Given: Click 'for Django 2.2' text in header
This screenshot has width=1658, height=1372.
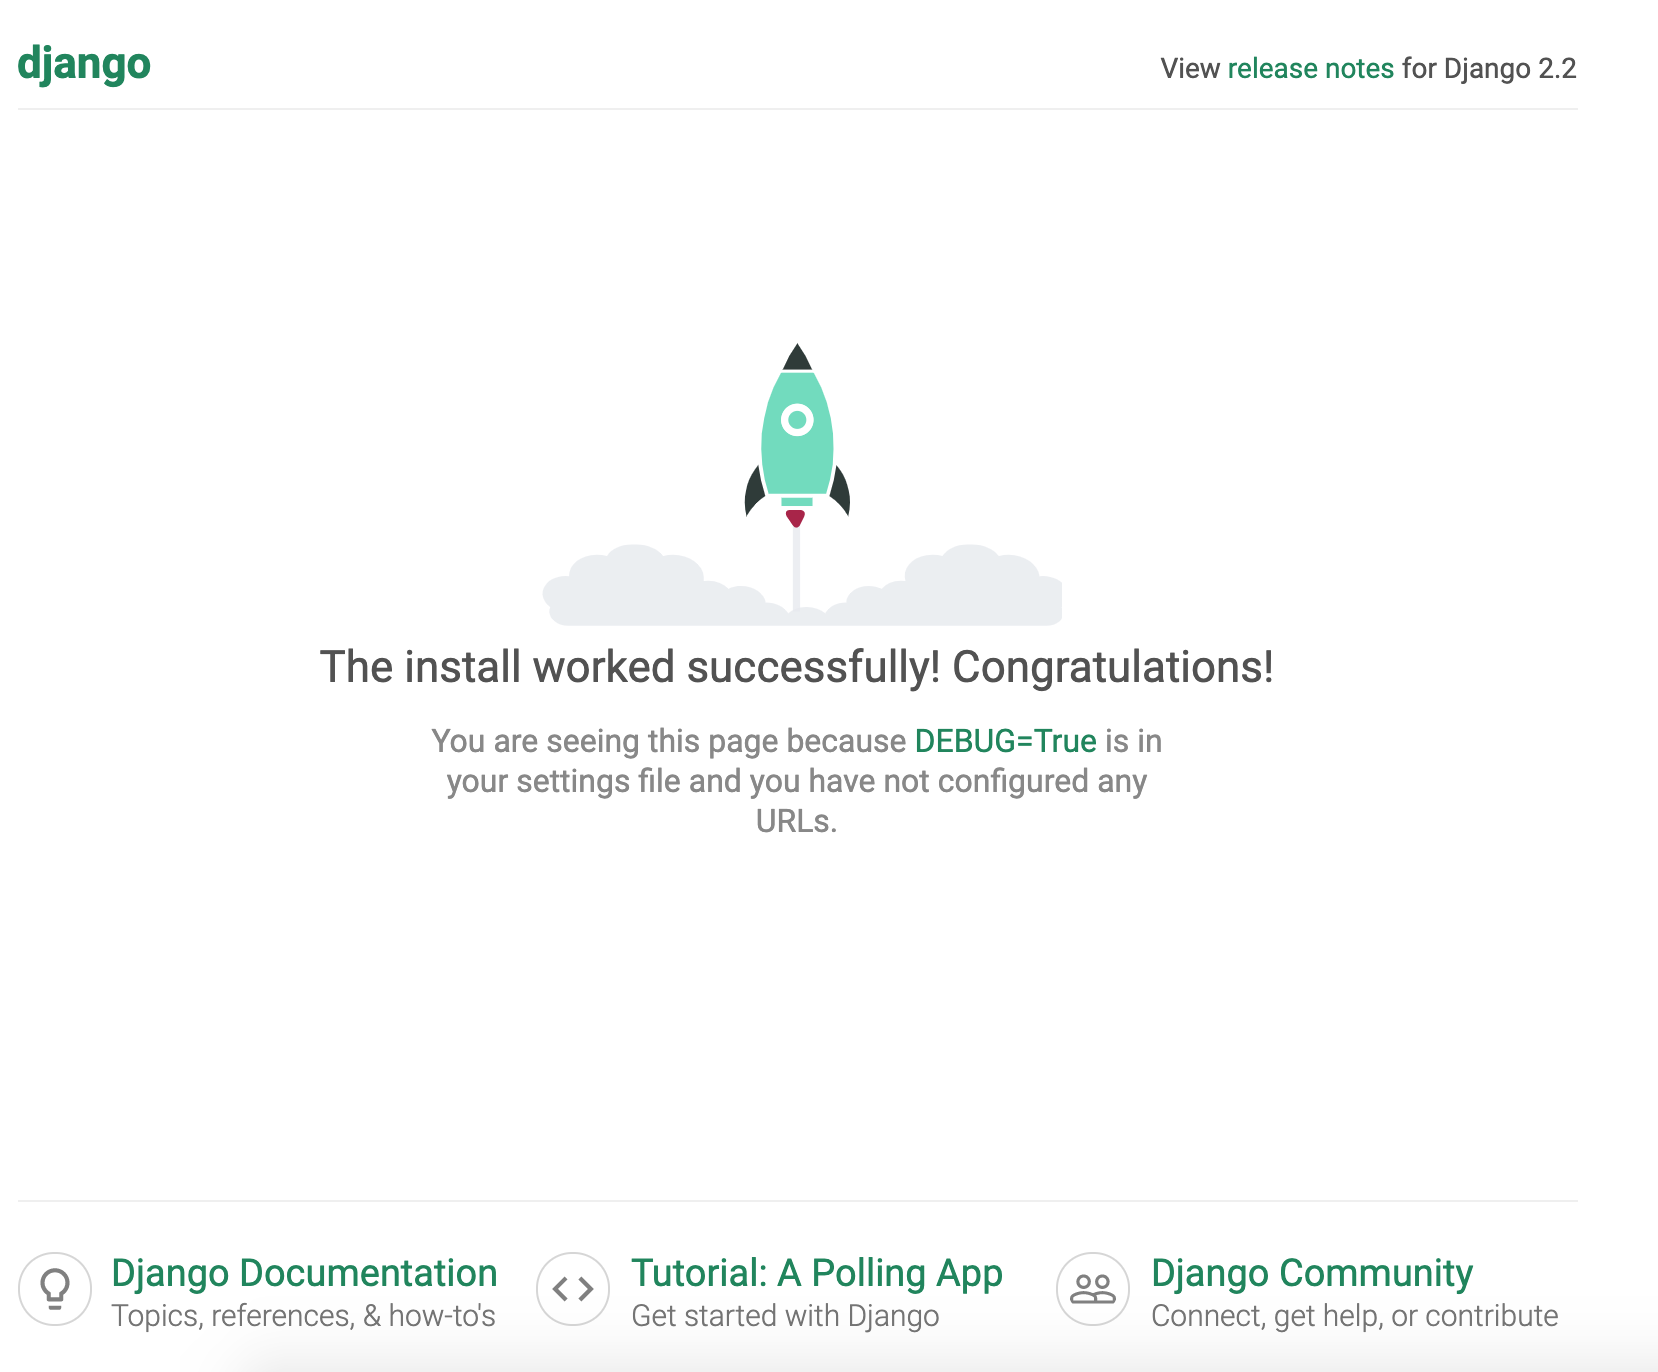Looking at the screenshot, I should (1489, 68).
